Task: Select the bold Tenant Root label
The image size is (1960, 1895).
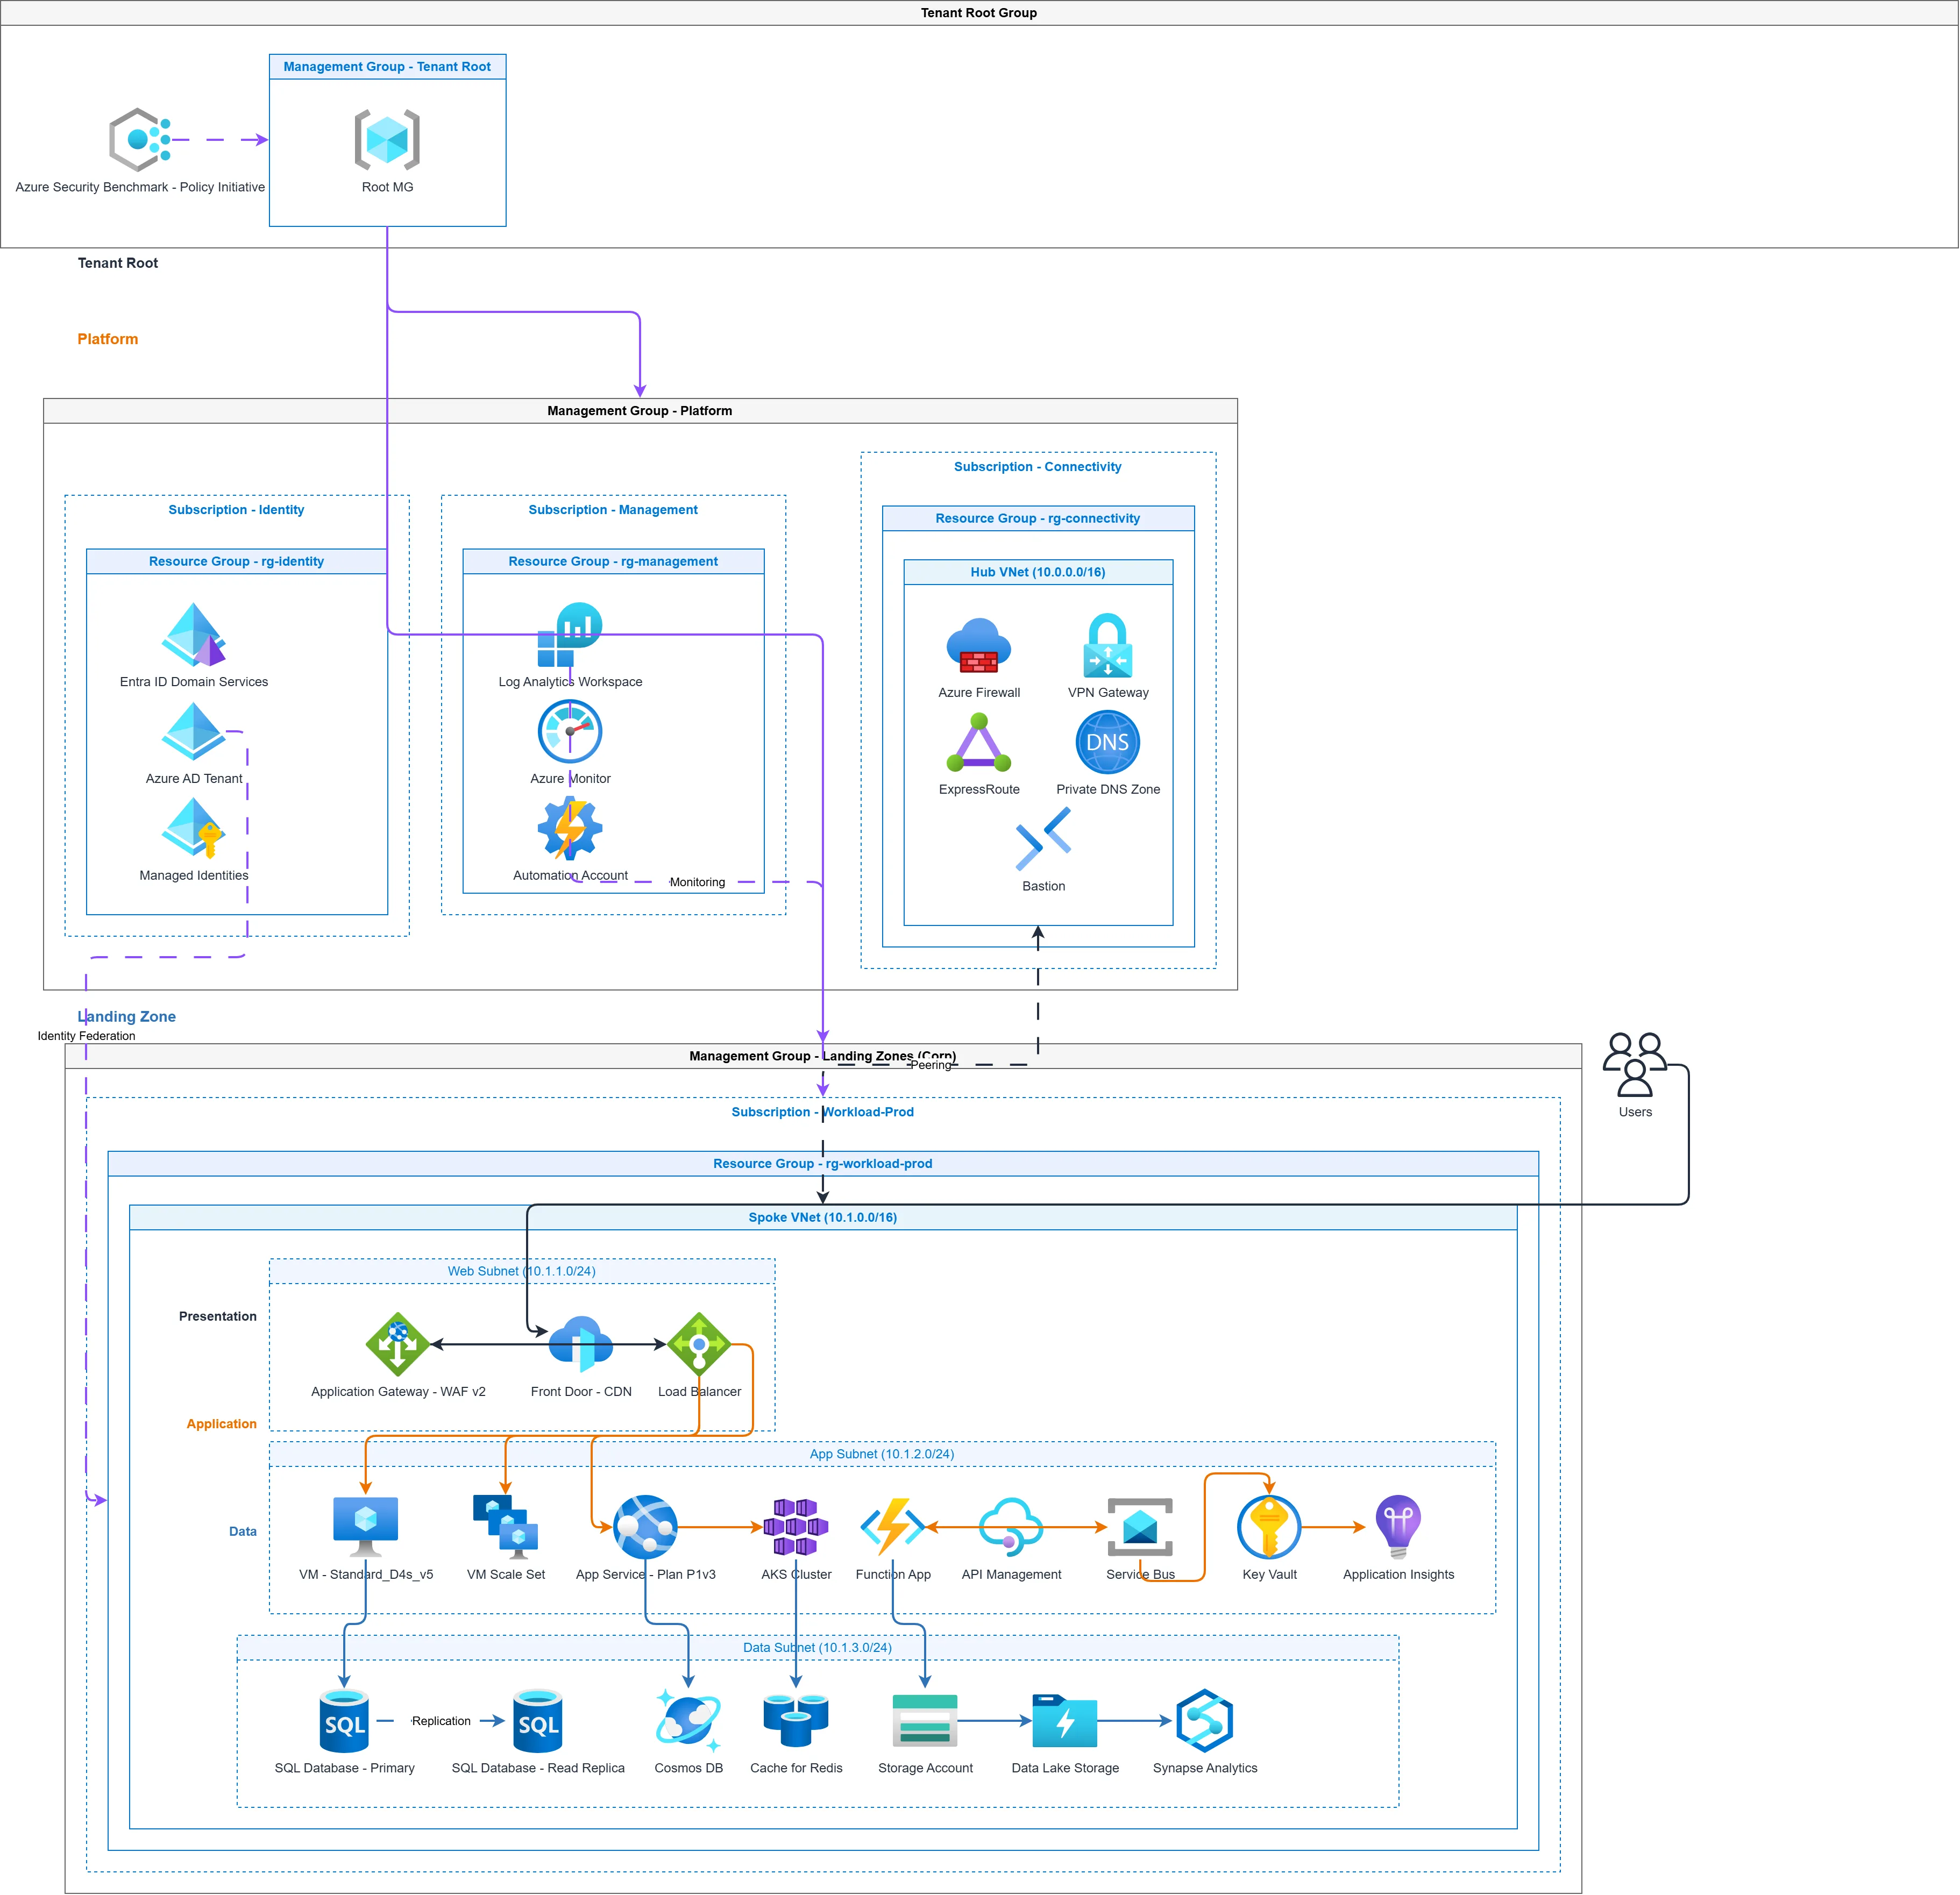Action: (x=118, y=263)
